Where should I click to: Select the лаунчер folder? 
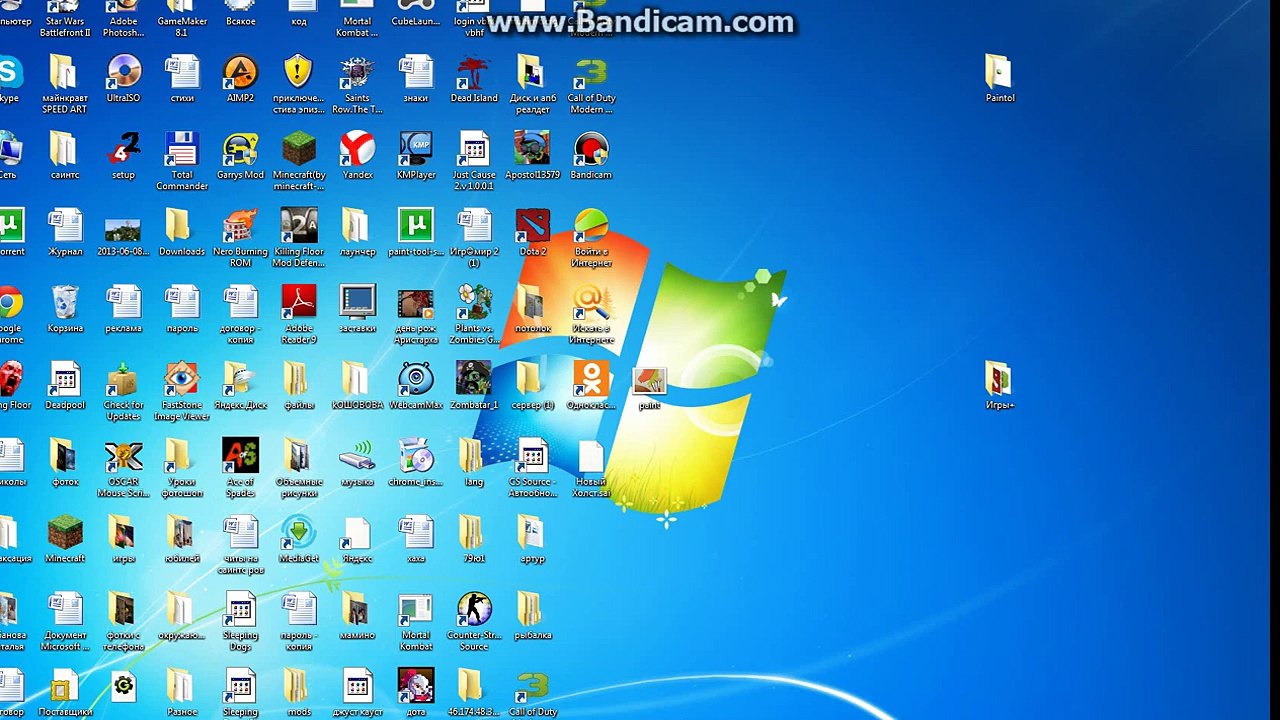(357, 233)
